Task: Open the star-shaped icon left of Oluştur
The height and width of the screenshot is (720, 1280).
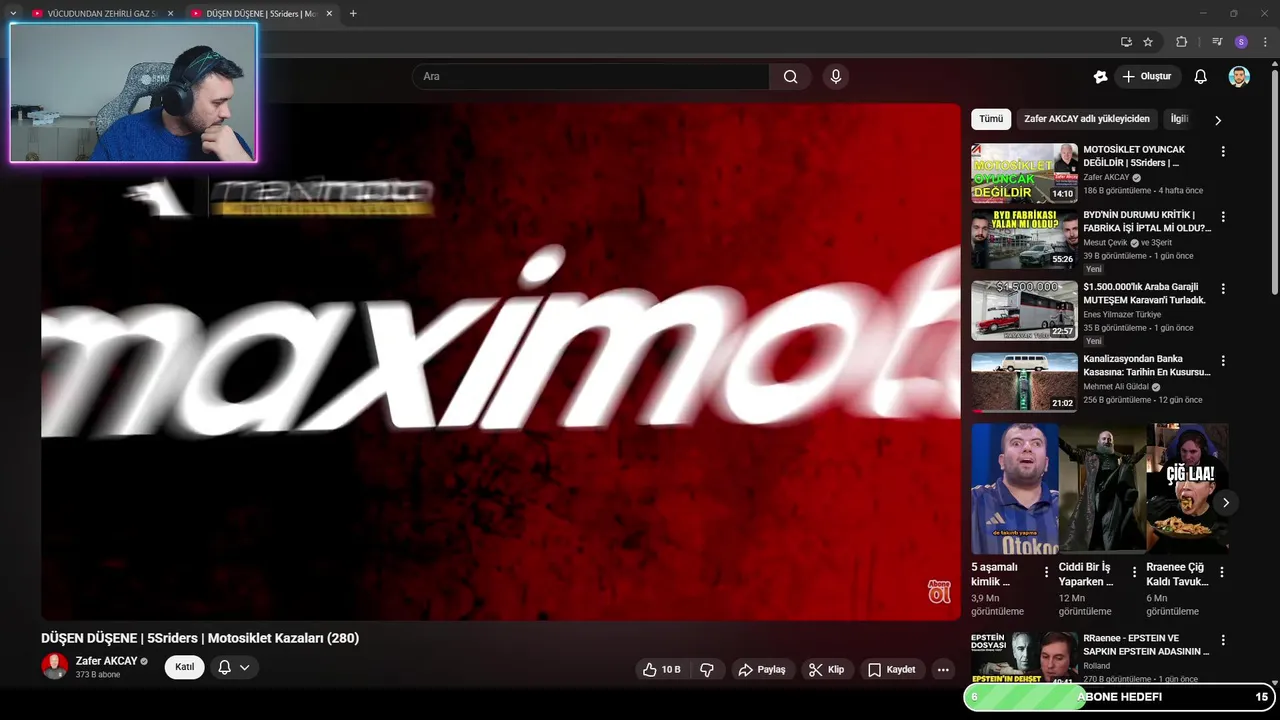Action: tap(1100, 77)
